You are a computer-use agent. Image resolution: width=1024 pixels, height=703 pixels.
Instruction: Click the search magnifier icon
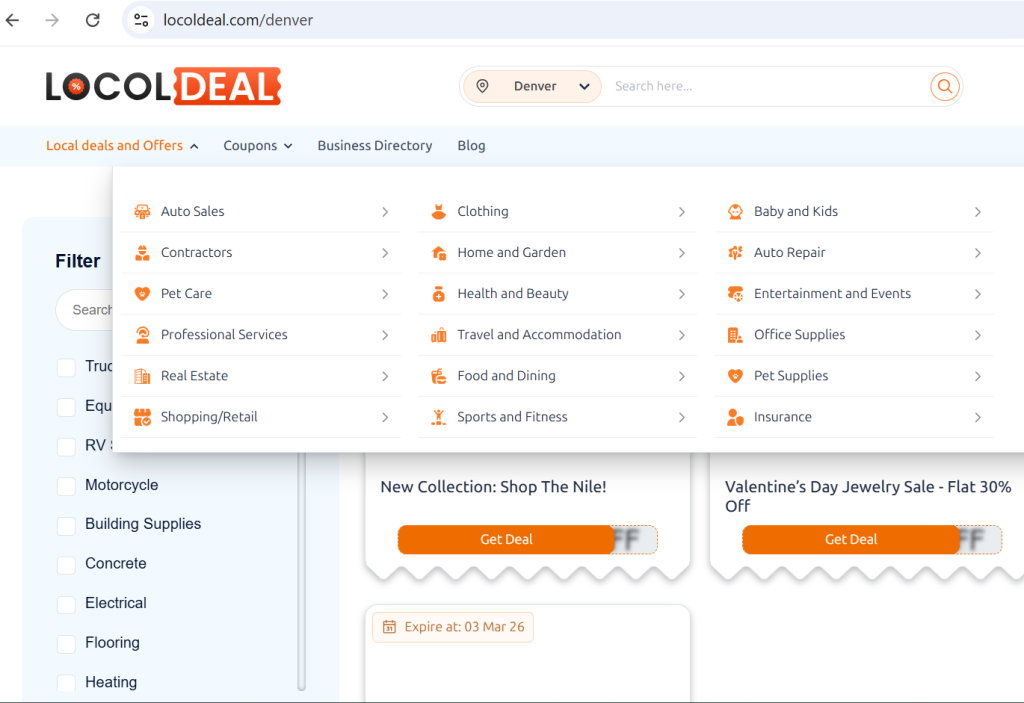tap(944, 86)
